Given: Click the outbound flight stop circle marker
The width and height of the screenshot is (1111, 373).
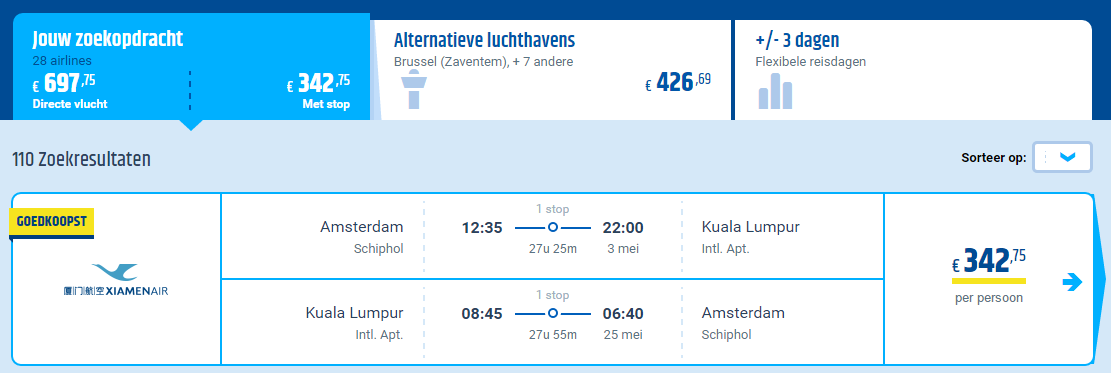Looking at the screenshot, I should [553, 228].
